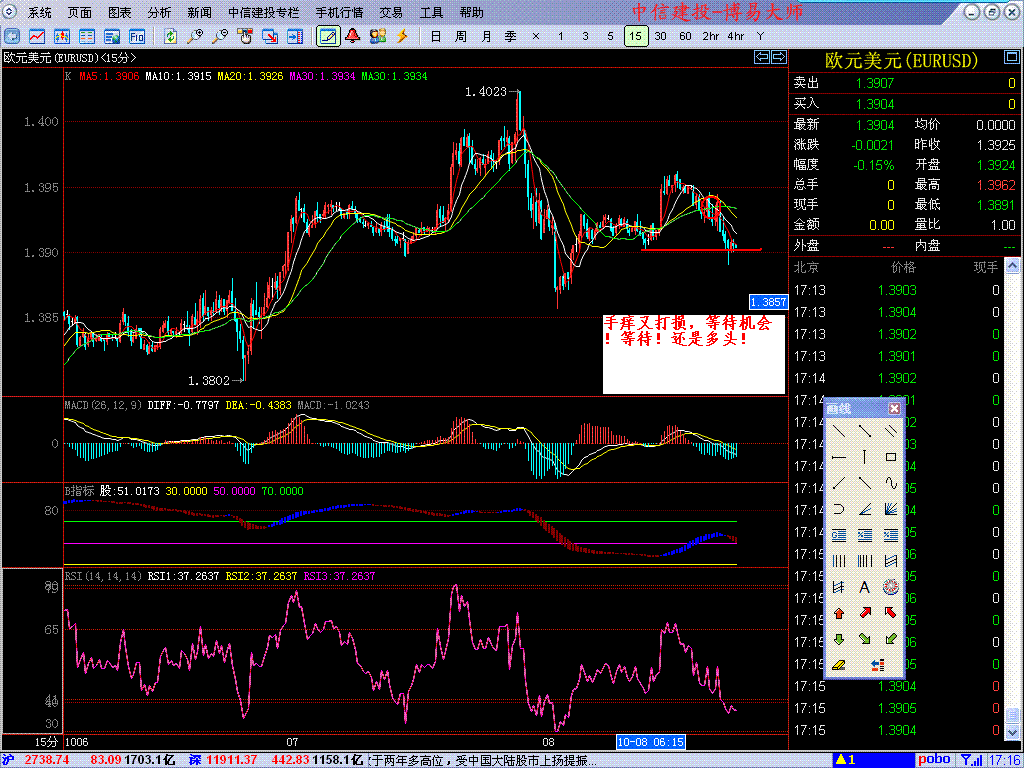Place a red up-right arrow marker

[865, 614]
